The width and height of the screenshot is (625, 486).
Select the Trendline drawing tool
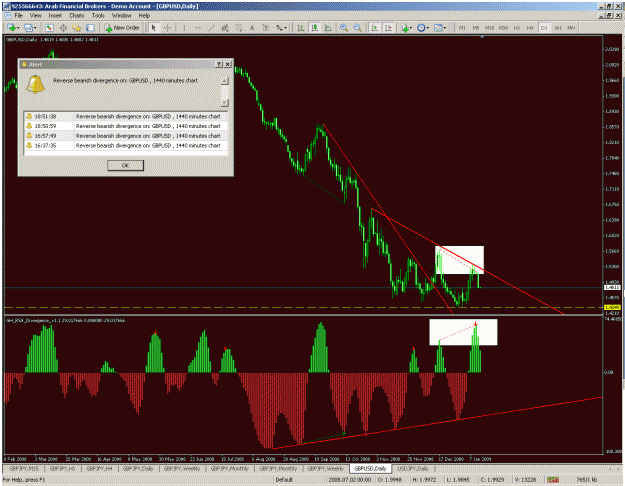coord(211,28)
